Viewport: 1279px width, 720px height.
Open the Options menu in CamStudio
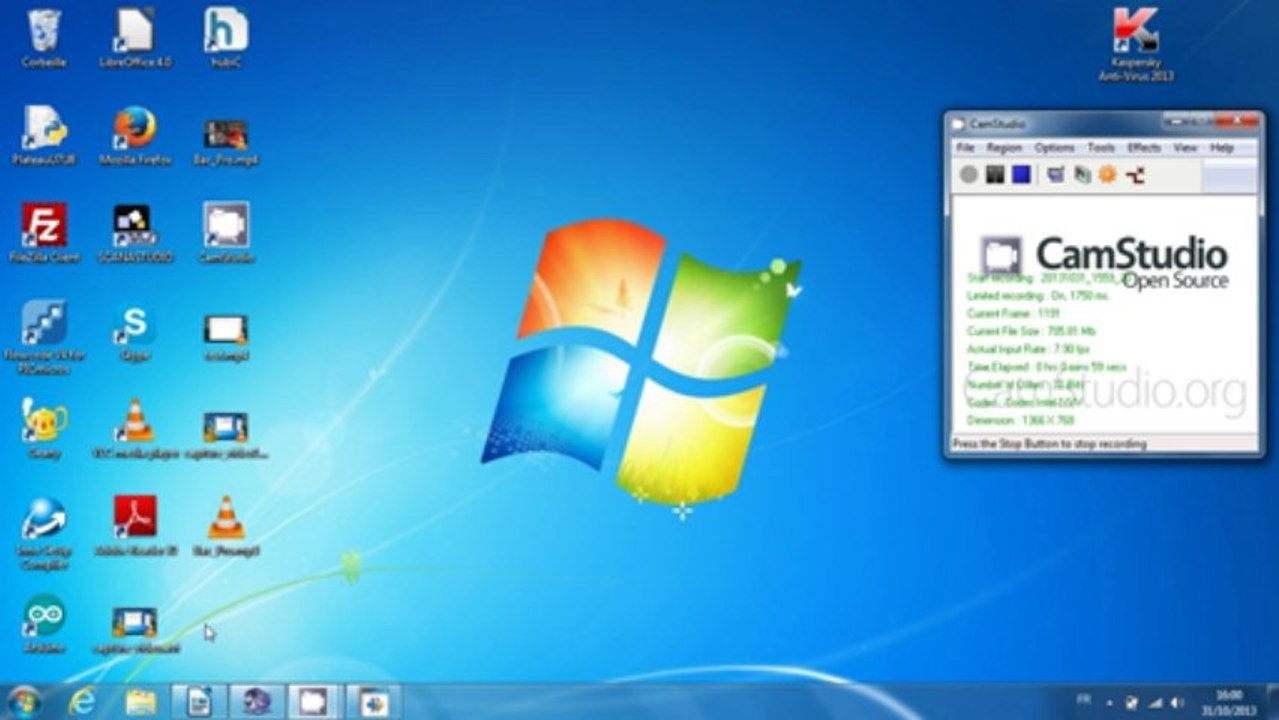(1054, 148)
